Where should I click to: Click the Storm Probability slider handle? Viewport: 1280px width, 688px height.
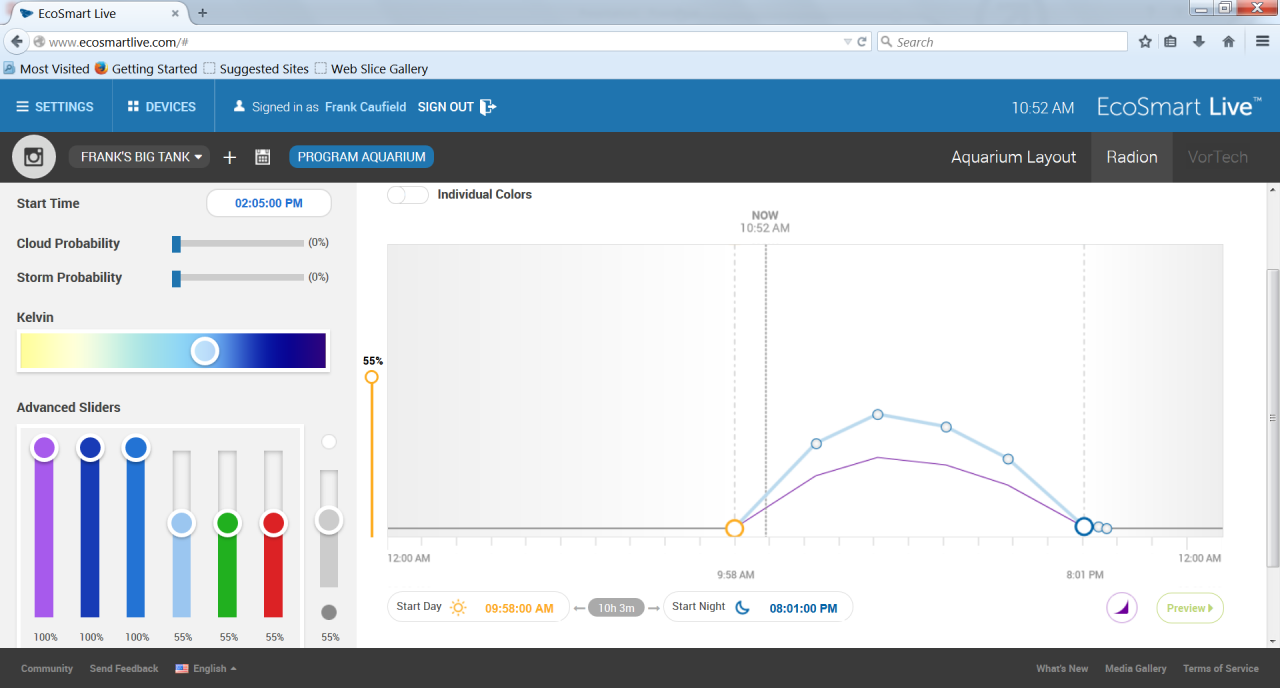tap(176, 278)
